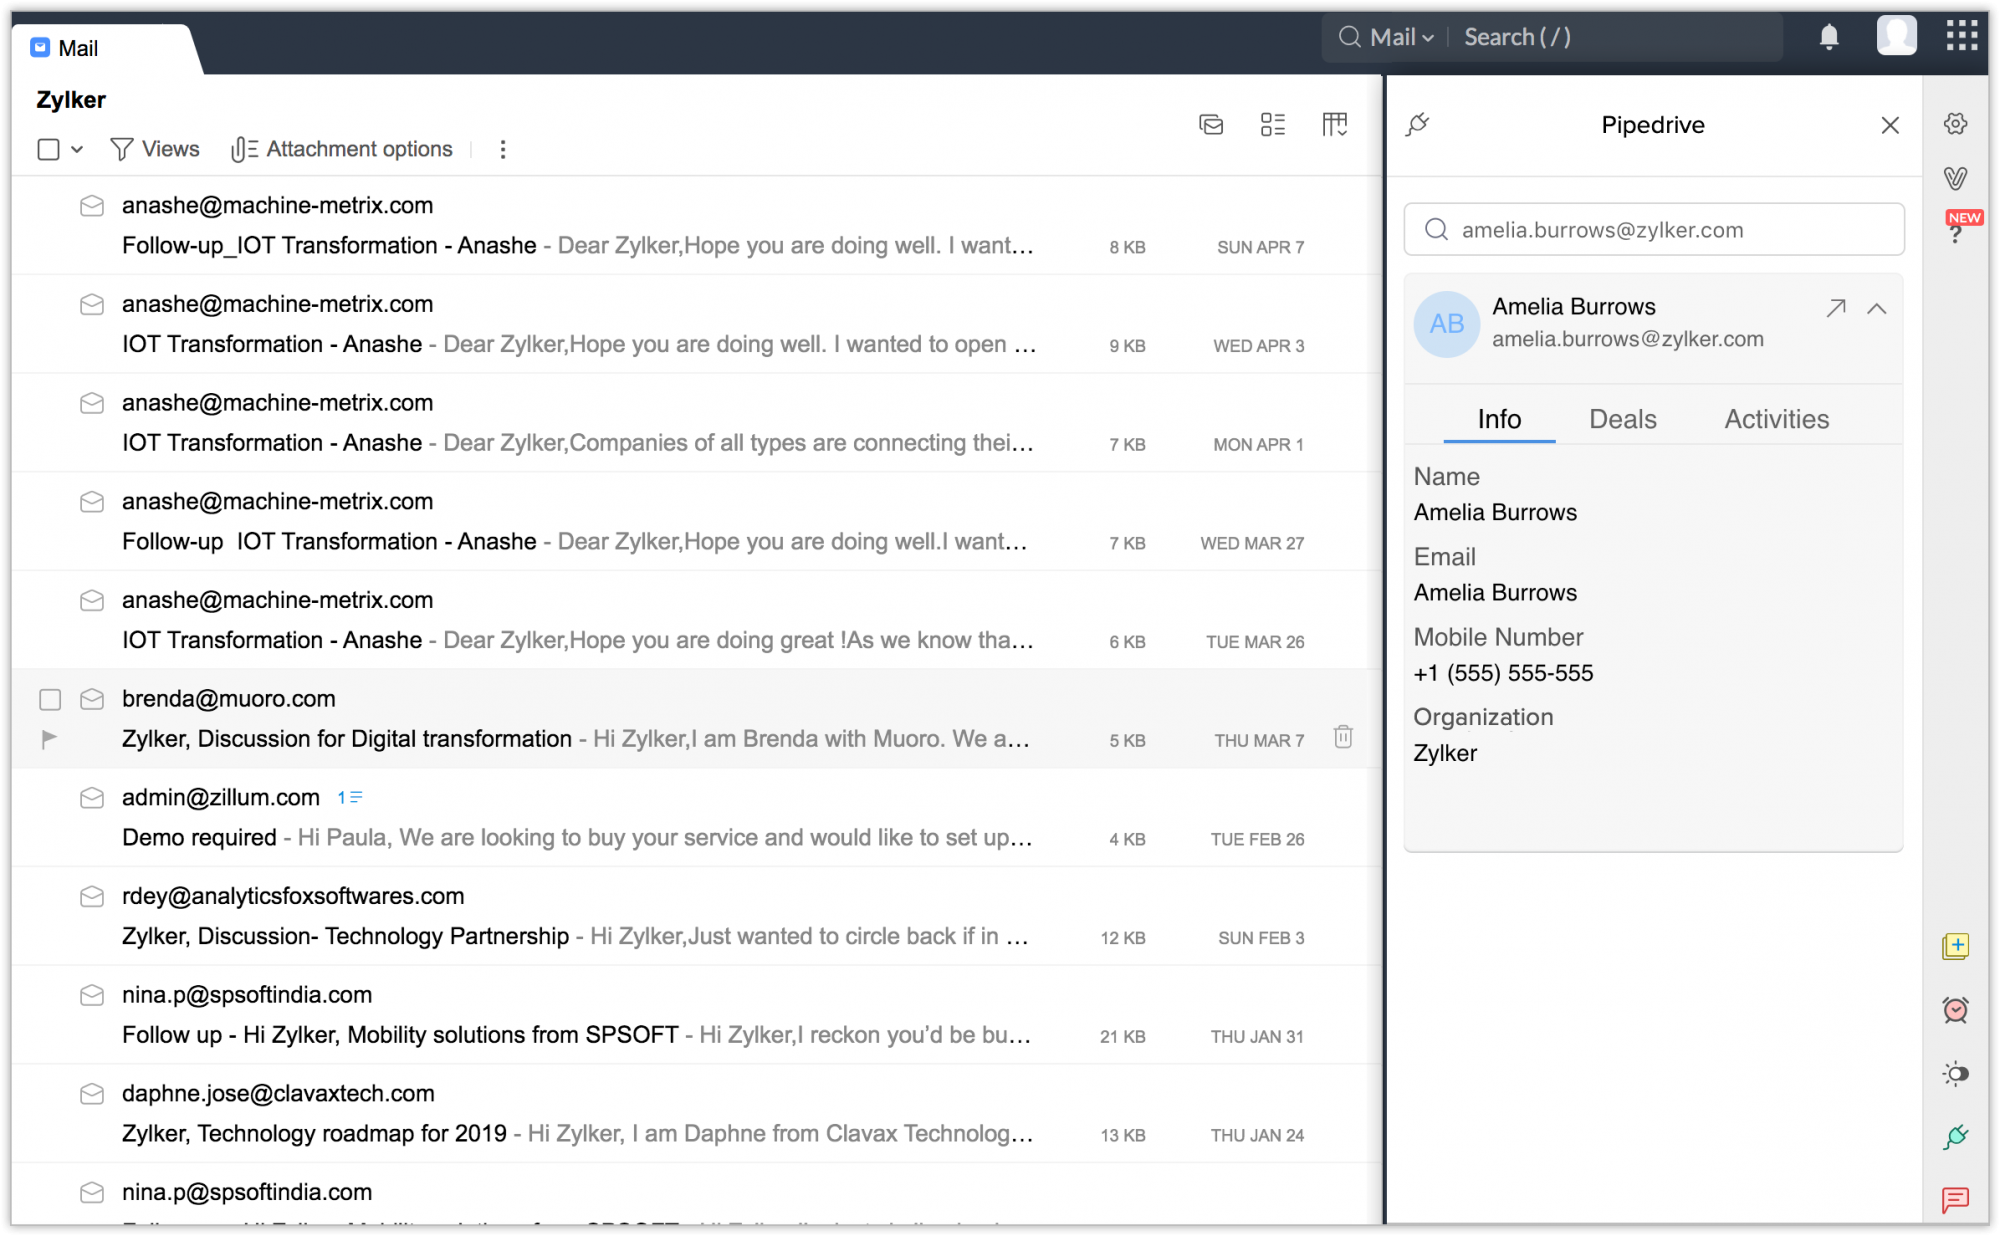Click the Views filter button
The image size is (2000, 1236).
click(154, 149)
